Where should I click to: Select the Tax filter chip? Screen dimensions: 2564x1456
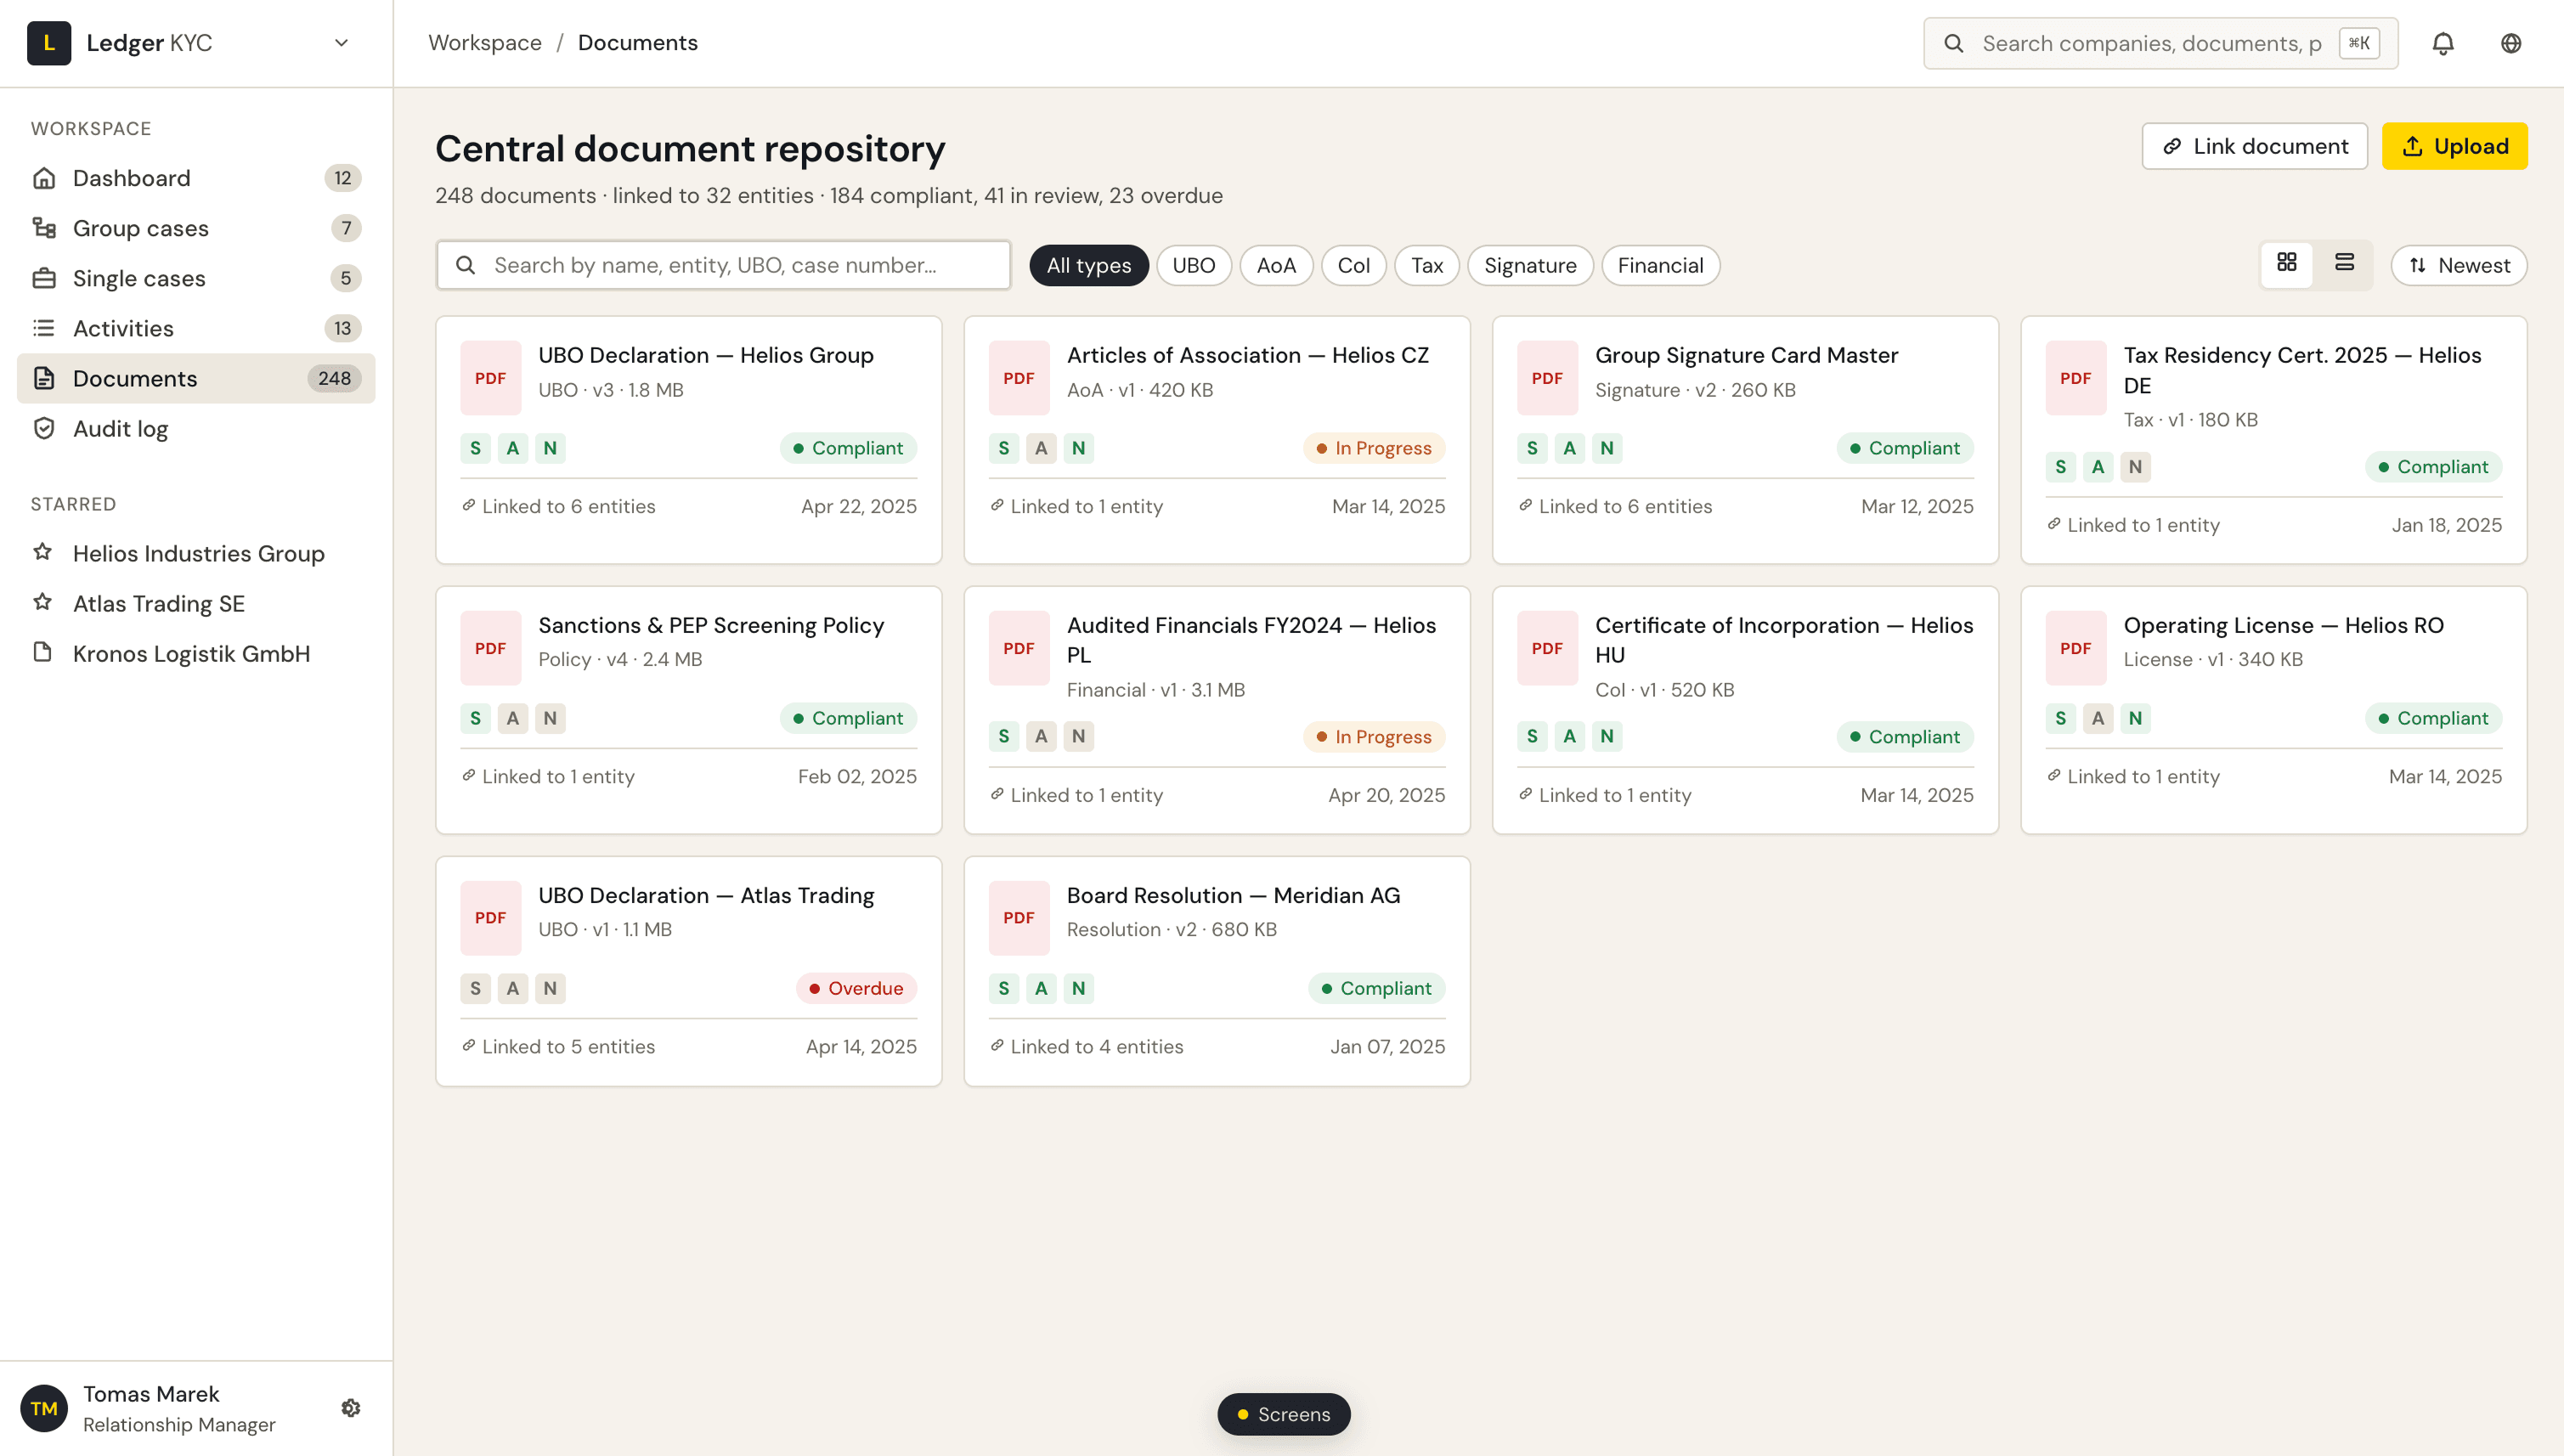pos(1426,265)
